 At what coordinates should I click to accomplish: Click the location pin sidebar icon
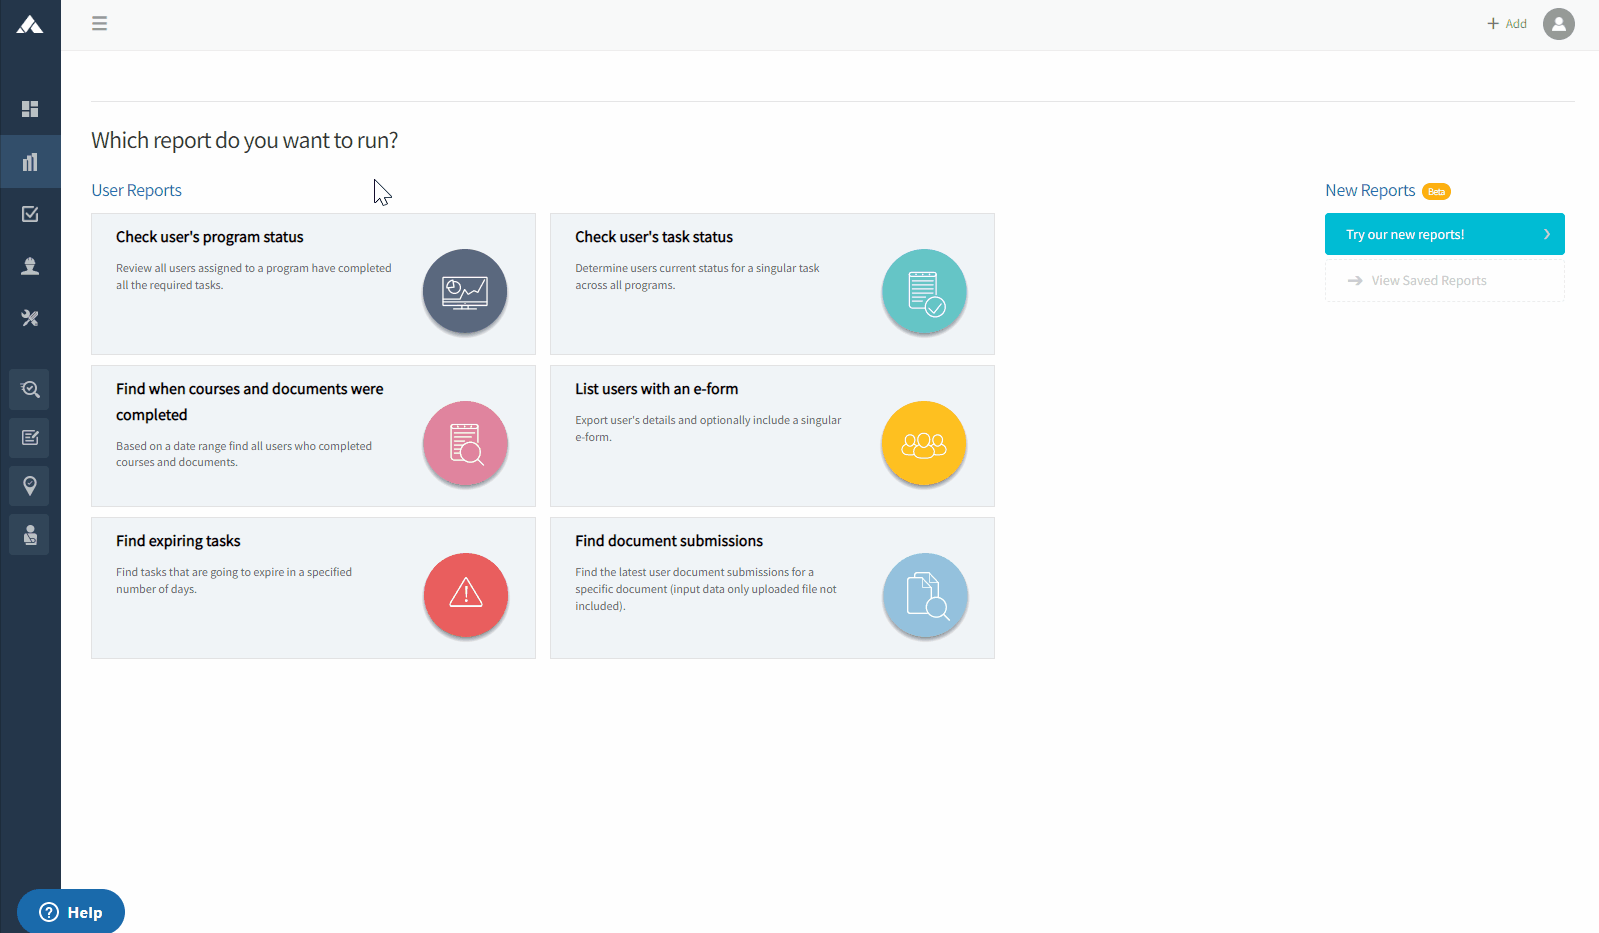30,486
